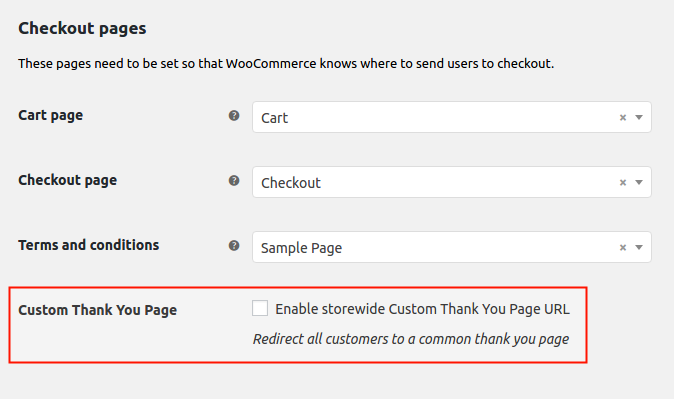Open the Sample Page select box
674x399 pixels.
[x=452, y=247]
